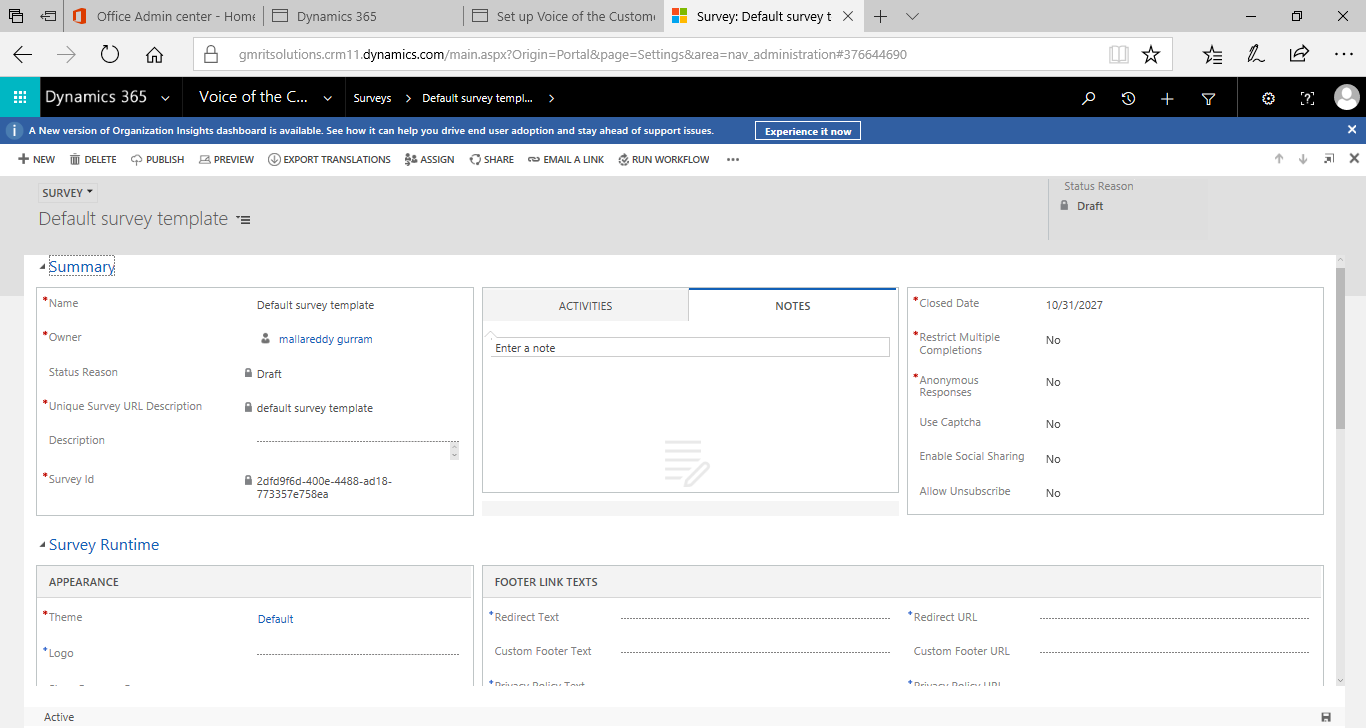Click the Enter a note field
The image size is (1366, 728).
690,348
